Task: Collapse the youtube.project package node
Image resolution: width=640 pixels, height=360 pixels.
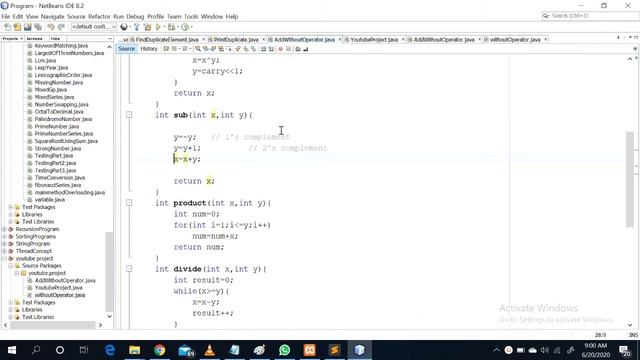Action: (17, 273)
